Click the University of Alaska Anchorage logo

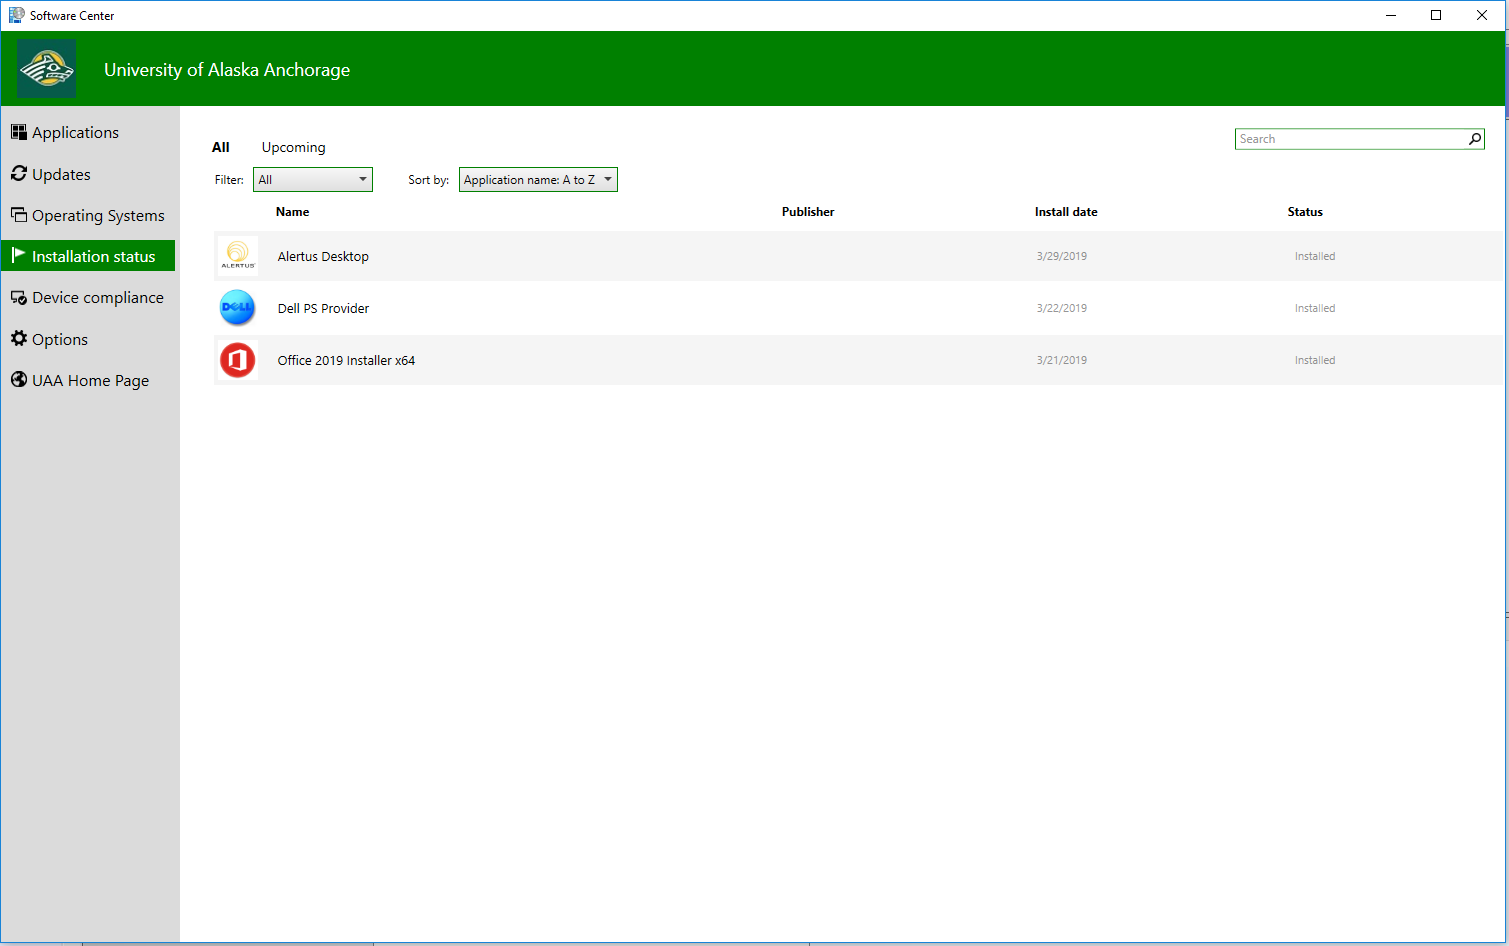[46, 69]
